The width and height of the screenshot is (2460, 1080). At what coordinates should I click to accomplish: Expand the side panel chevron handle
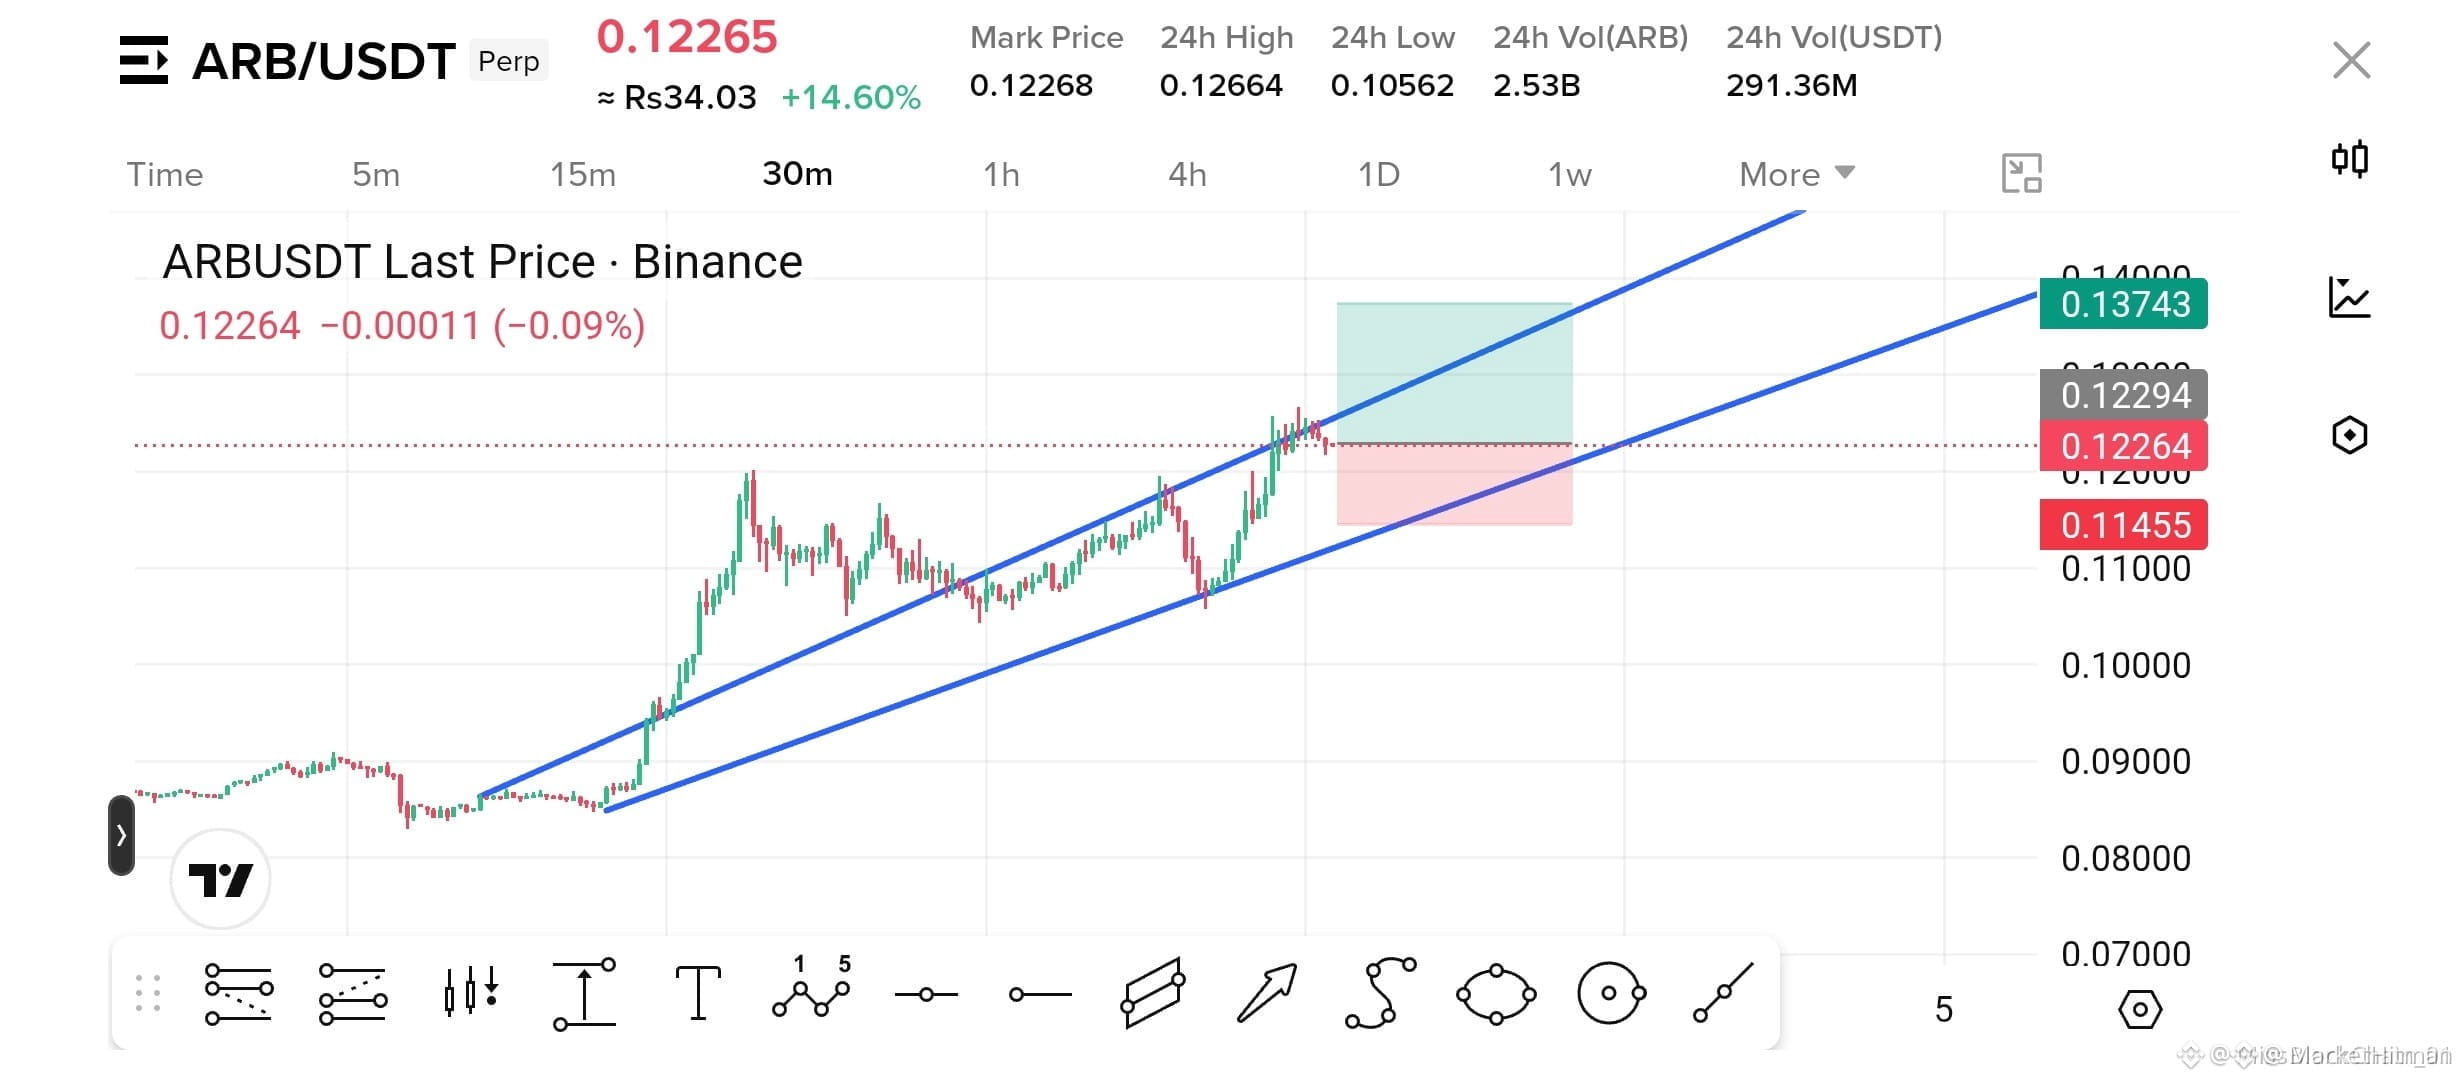pyautogui.click(x=121, y=835)
